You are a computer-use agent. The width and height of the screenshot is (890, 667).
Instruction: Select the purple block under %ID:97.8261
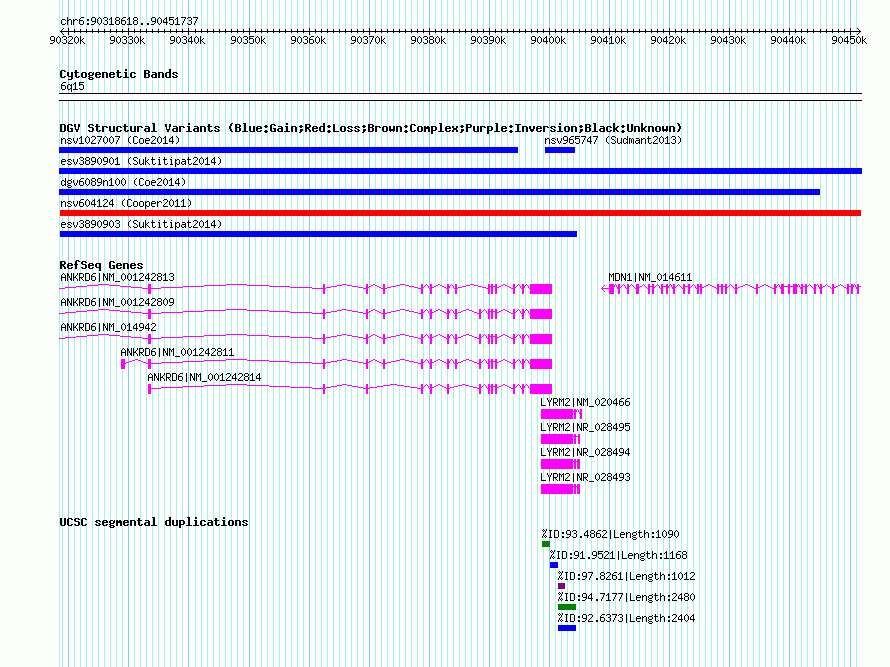click(561, 586)
